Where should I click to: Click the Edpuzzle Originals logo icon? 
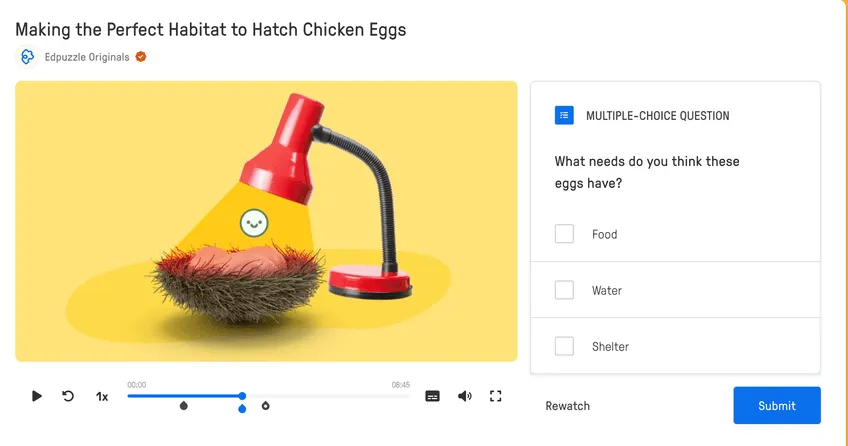pyautogui.click(x=27, y=57)
